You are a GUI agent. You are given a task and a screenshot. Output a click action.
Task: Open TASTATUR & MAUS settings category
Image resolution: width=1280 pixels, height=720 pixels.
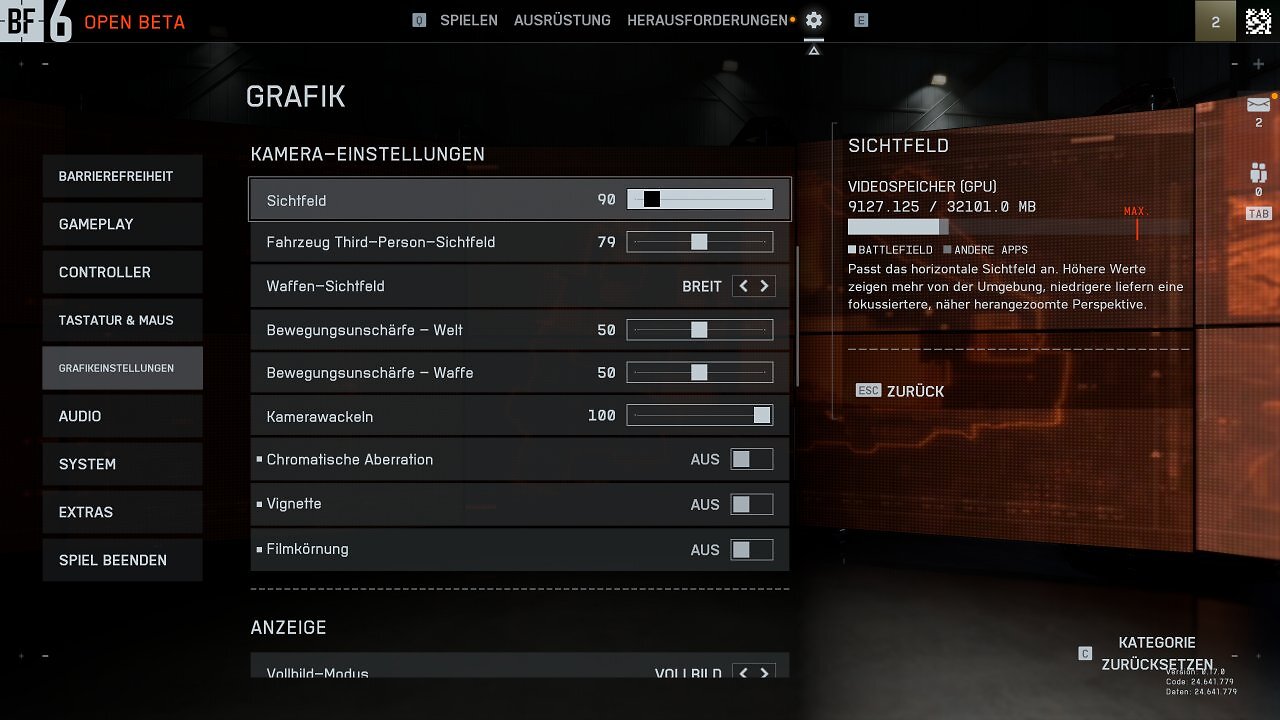pos(122,320)
